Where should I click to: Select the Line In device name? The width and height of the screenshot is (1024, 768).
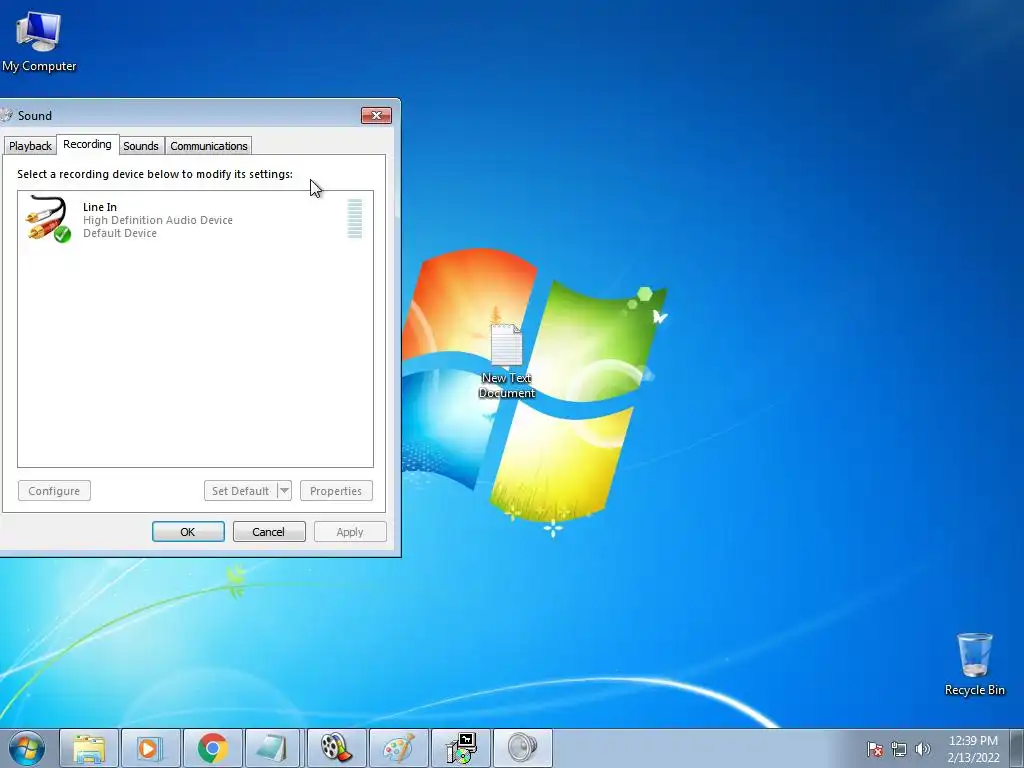point(100,207)
